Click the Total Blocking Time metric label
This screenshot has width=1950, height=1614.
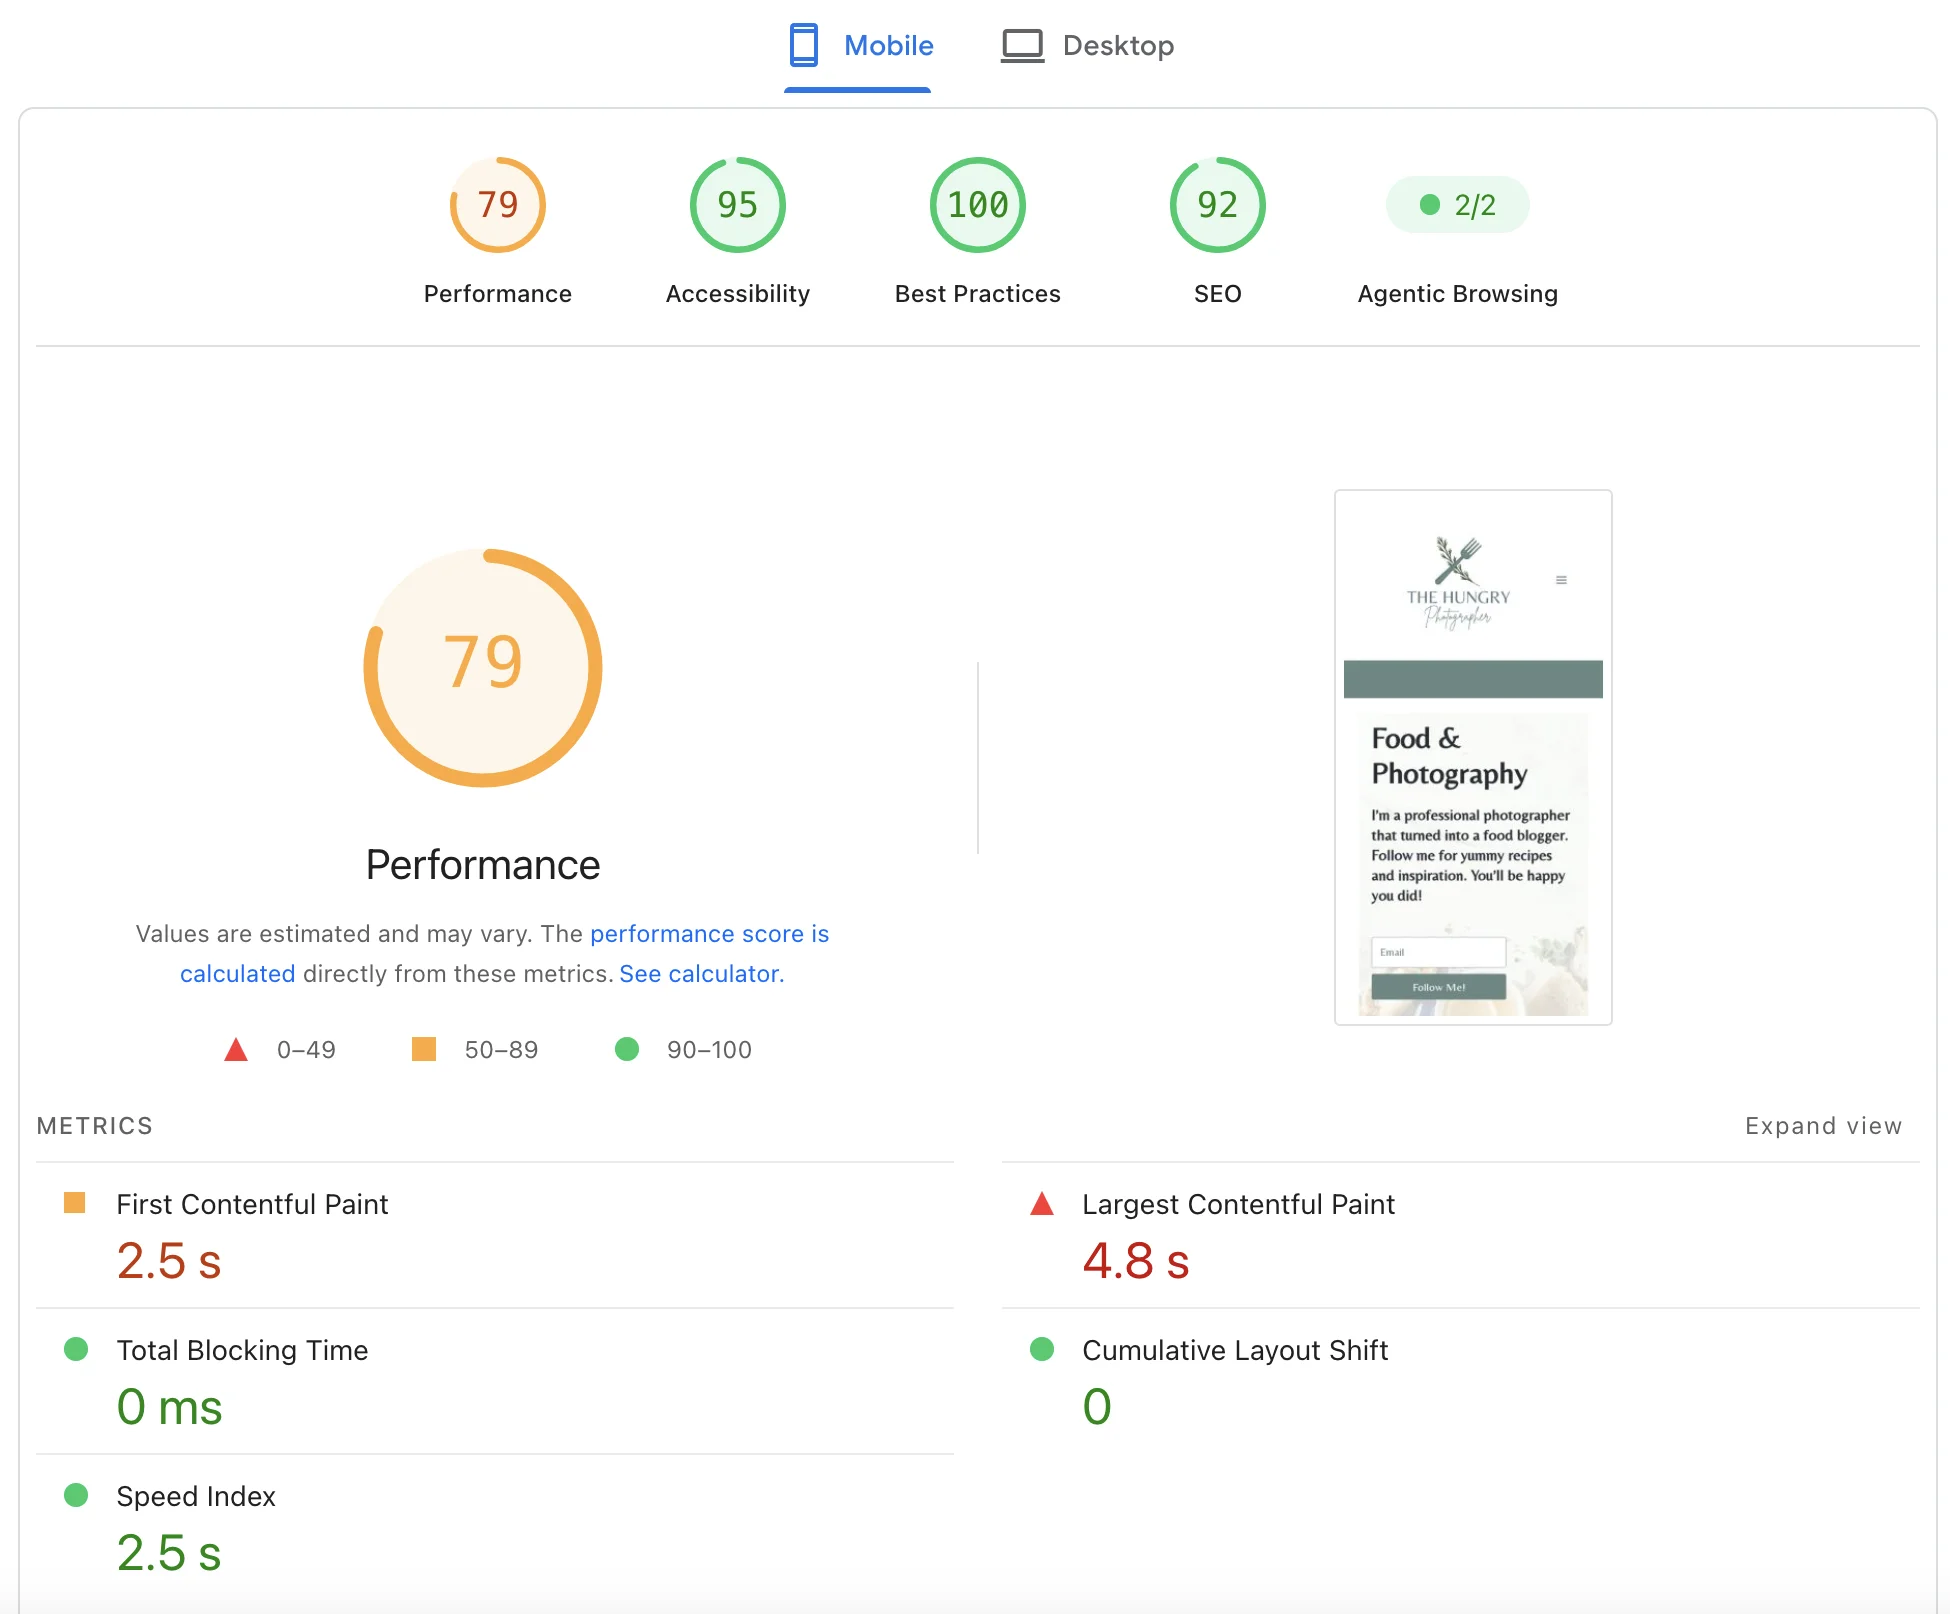pyautogui.click(x=242, y=1350)
